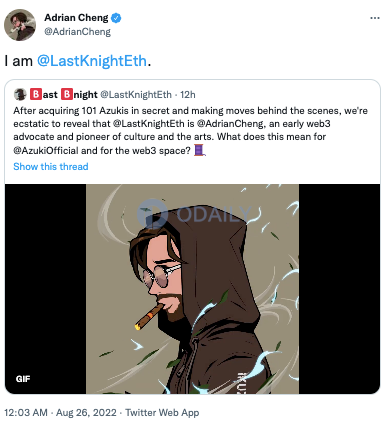Click the Adrian Cheng display name
This screenshot has height=429, width=389.
[76, 18]
